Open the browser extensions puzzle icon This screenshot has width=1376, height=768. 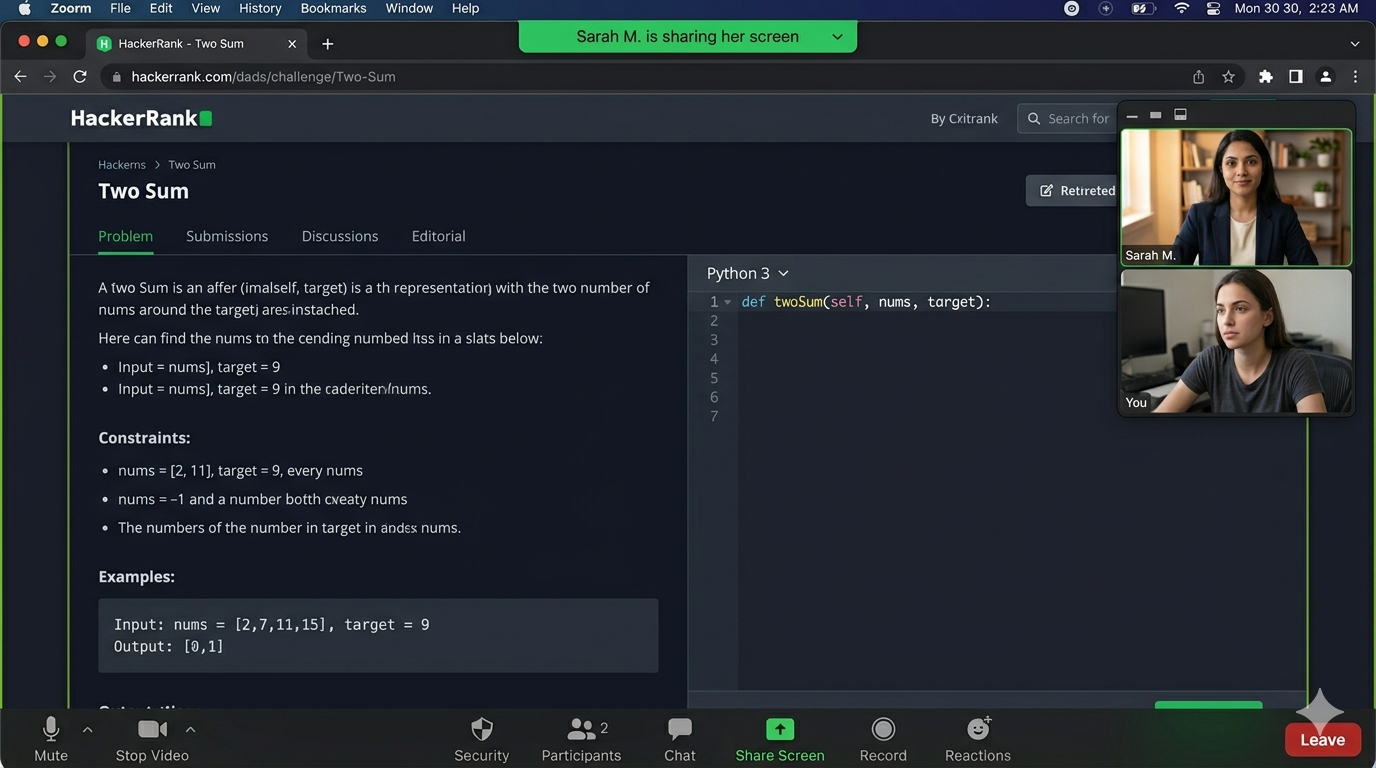(1266, 77)
